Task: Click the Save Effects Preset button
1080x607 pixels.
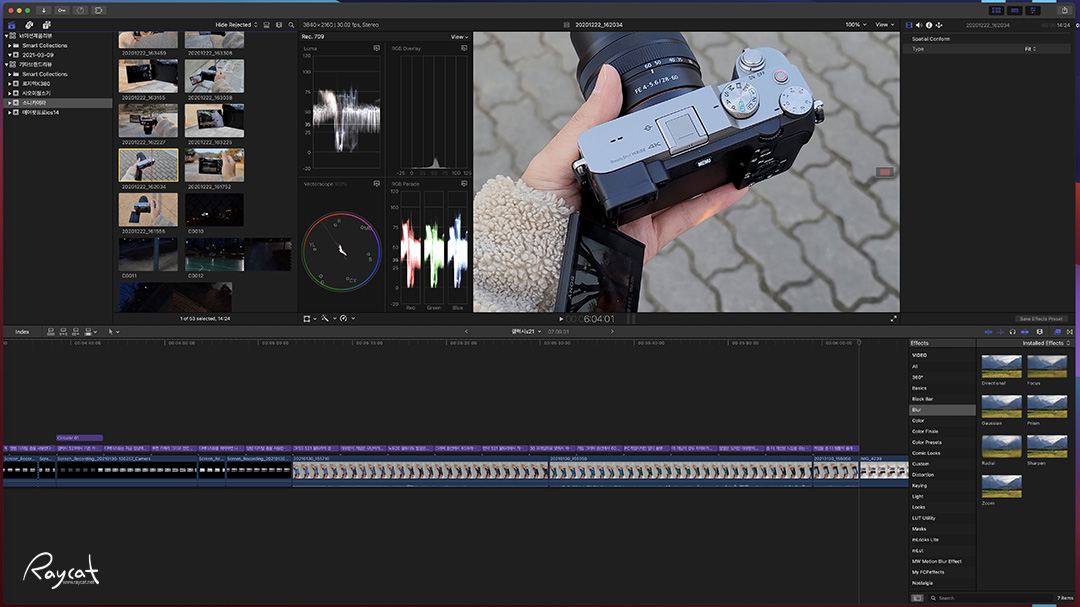Action: [1041, 319]
